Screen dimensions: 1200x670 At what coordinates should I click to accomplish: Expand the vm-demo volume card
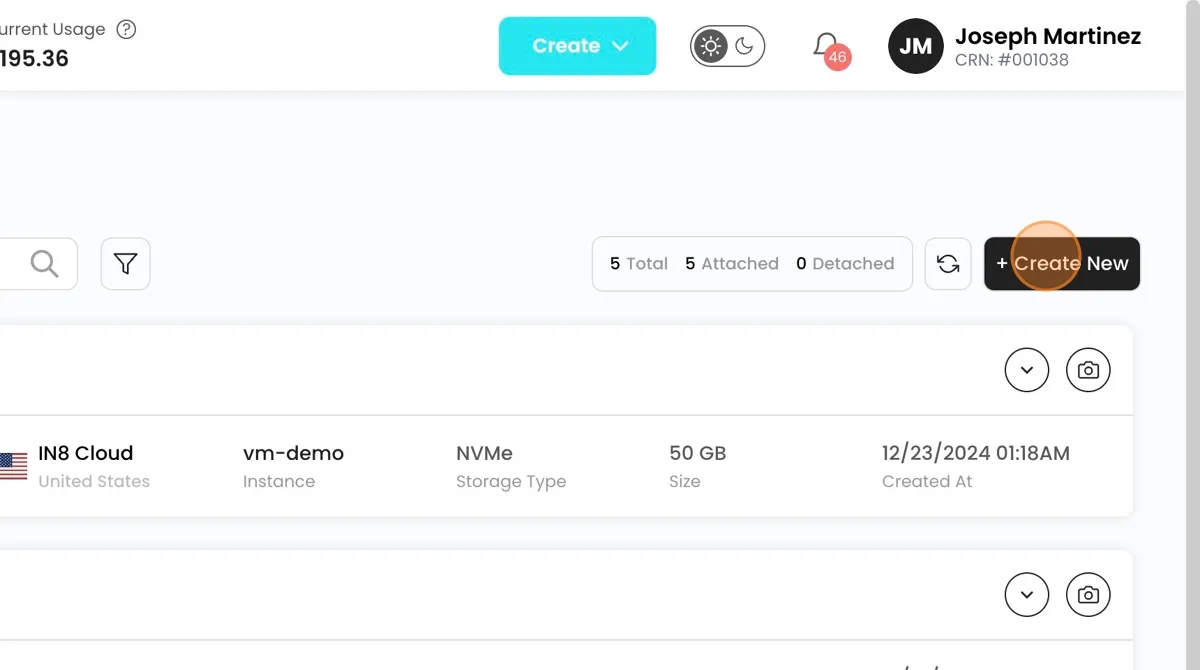(1026, 370)
